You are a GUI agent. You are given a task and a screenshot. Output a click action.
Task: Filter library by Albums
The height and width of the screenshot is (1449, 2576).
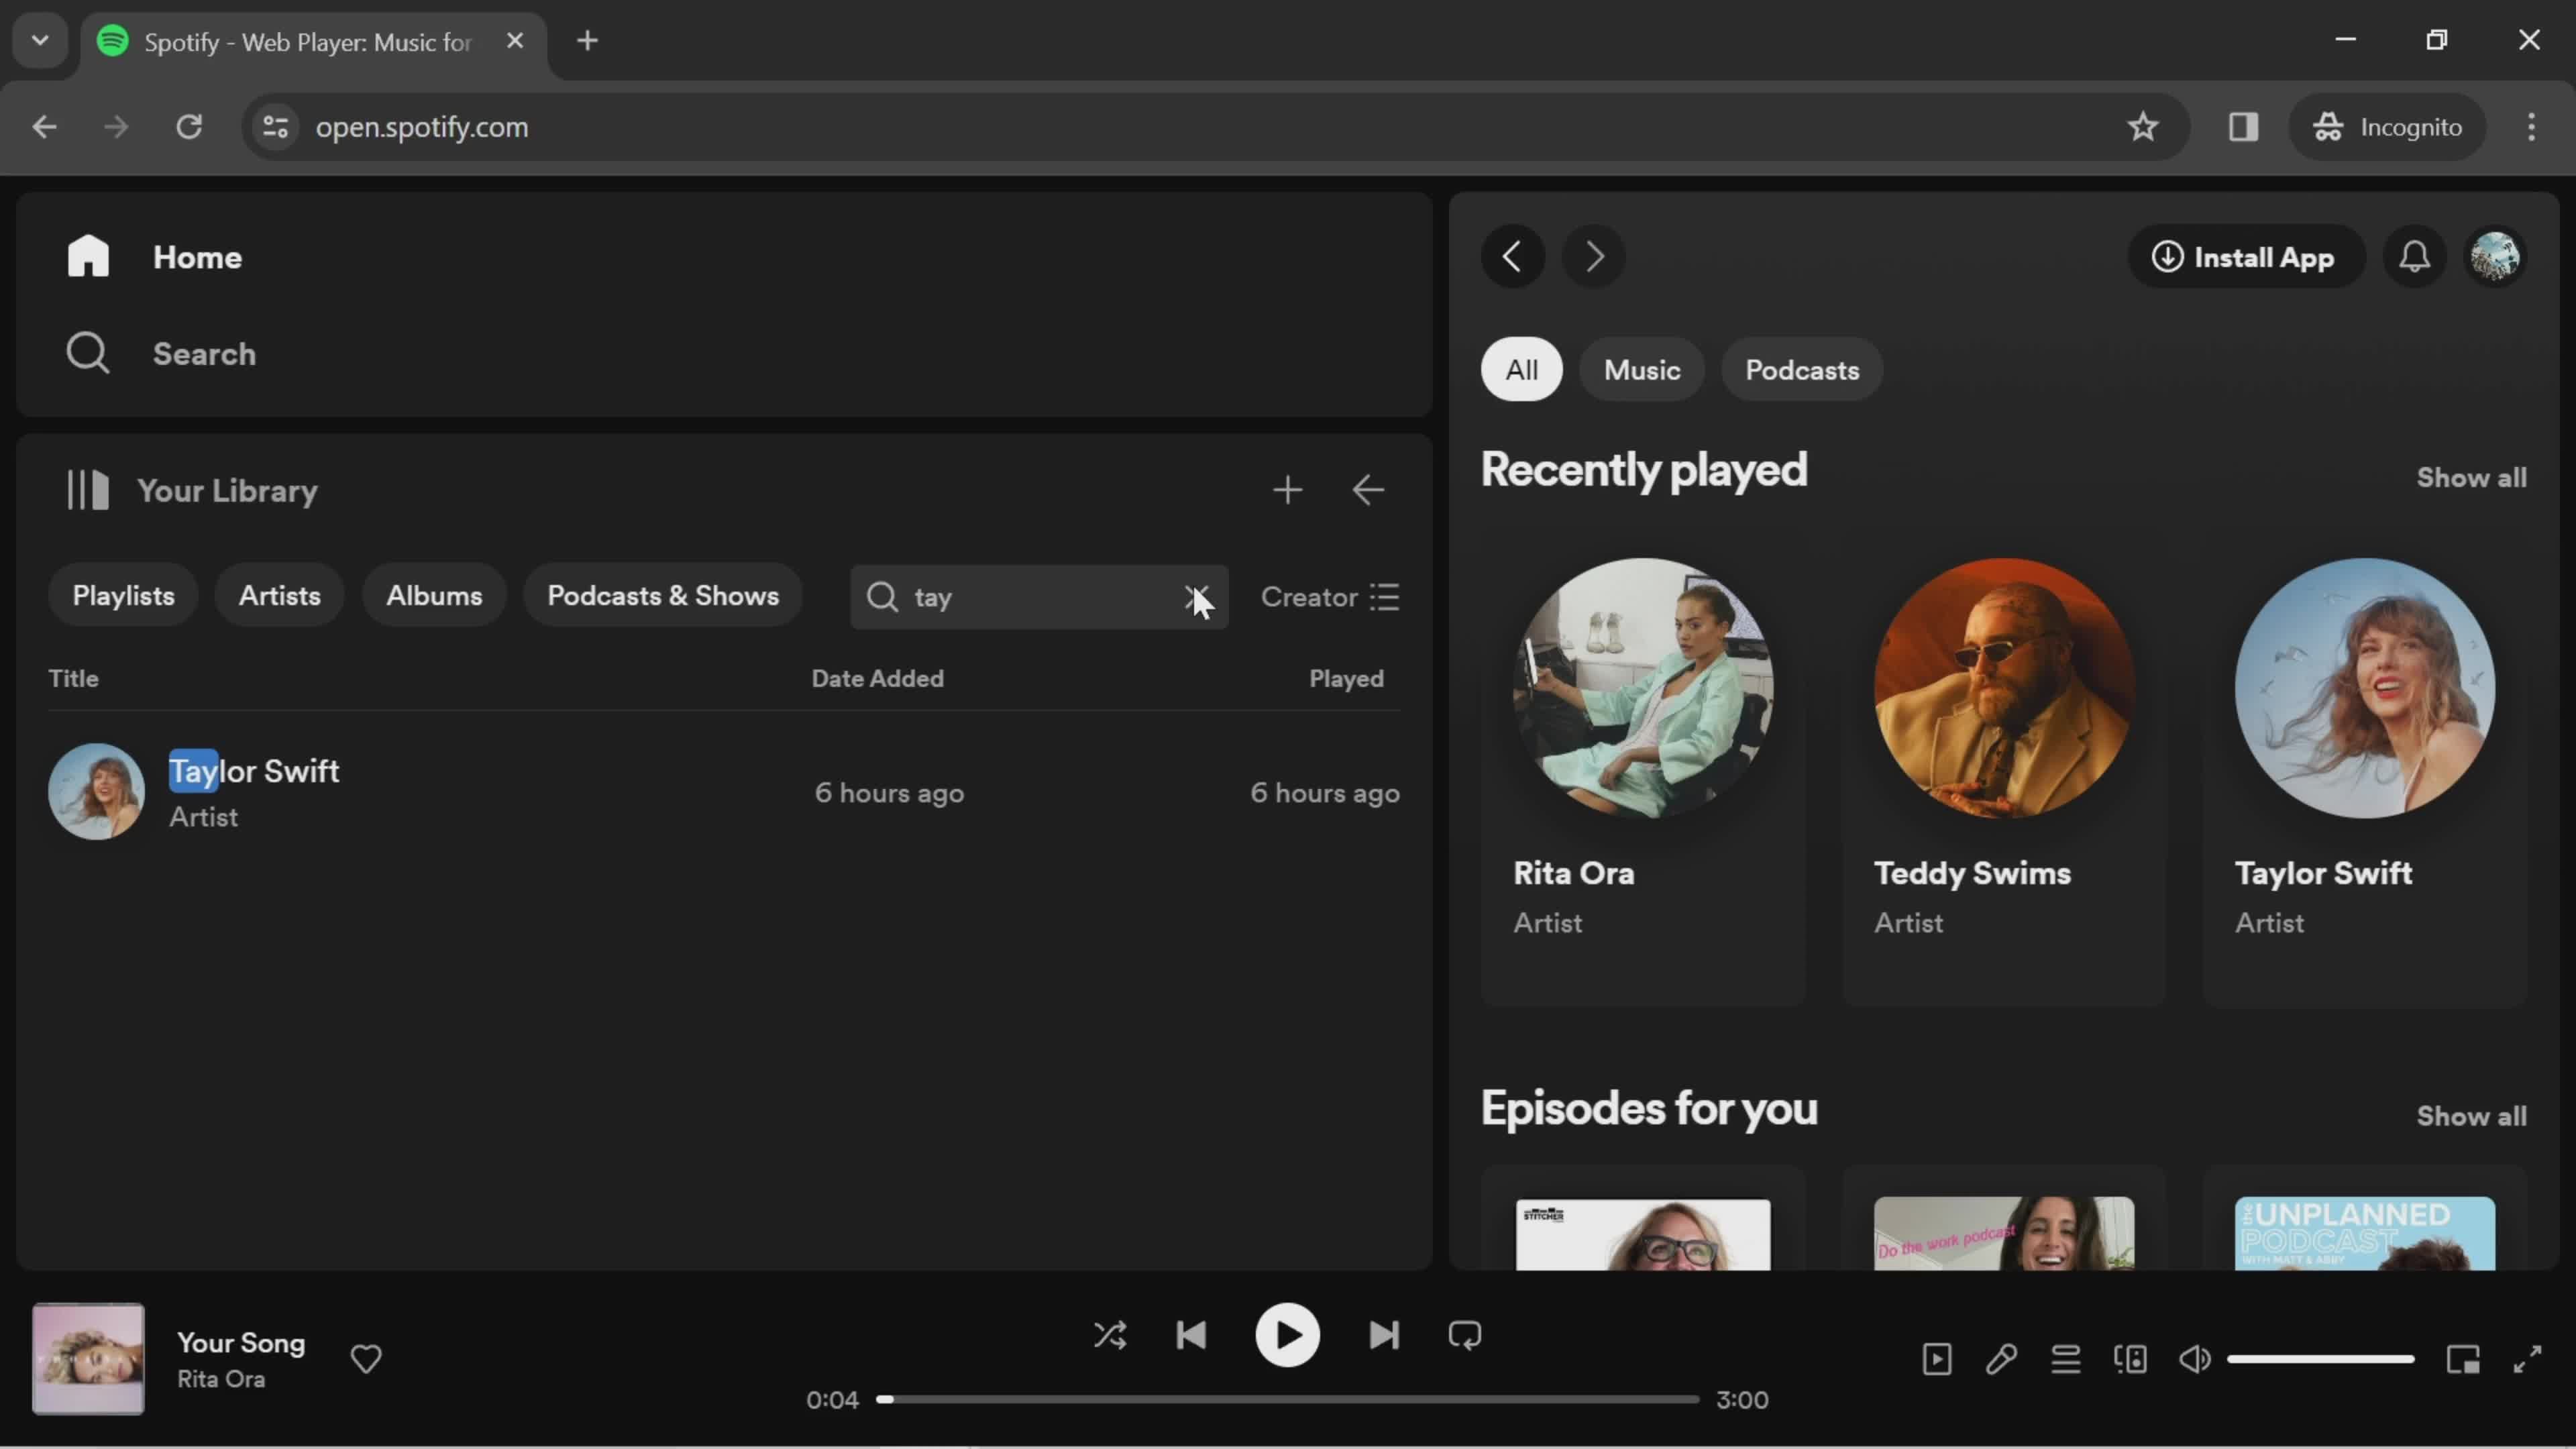coord(434,596)
